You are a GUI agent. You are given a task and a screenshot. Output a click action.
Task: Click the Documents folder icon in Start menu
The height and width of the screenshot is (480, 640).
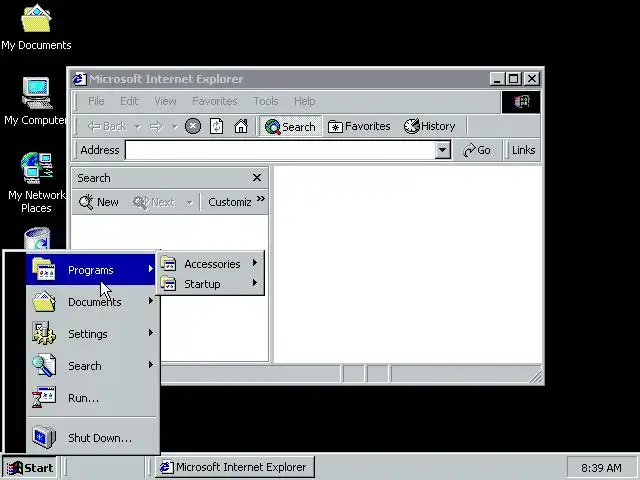pos(44,301)
